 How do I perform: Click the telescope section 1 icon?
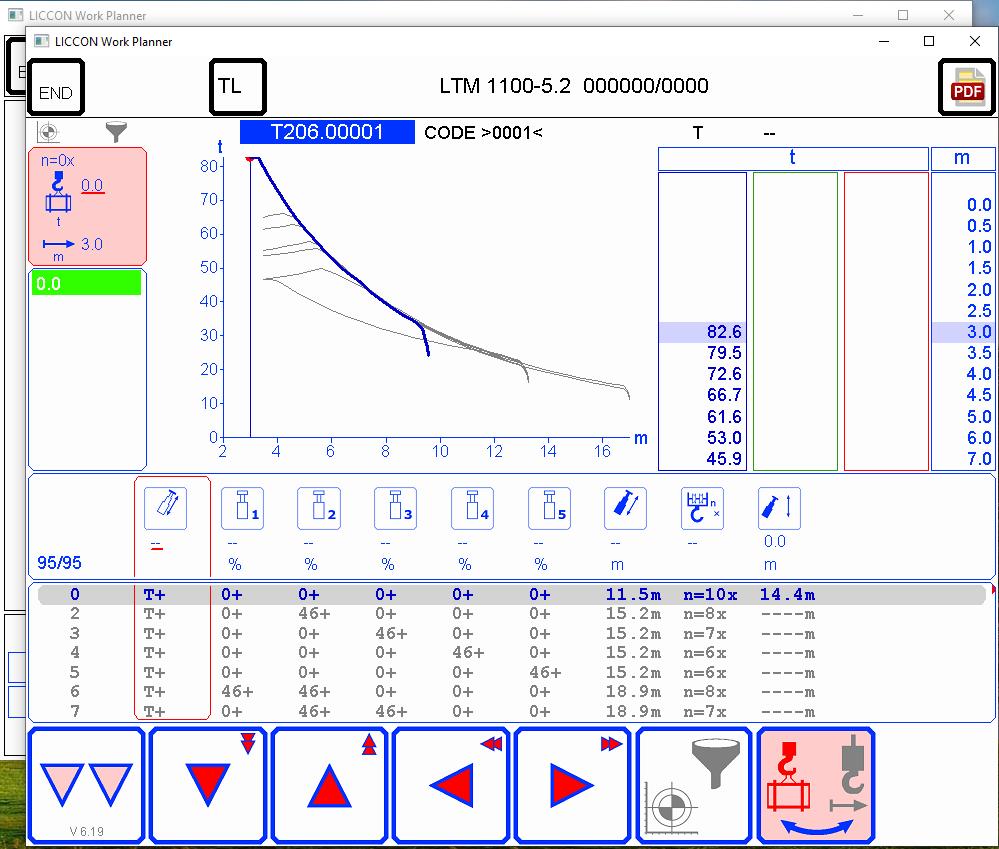pos(242,508)
